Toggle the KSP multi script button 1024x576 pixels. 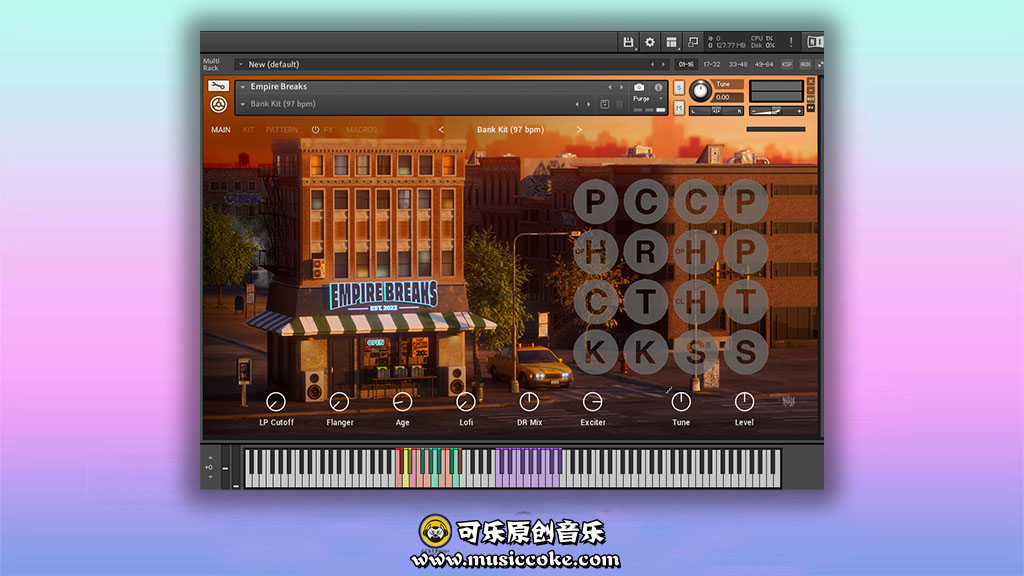[x=787, y=65]
